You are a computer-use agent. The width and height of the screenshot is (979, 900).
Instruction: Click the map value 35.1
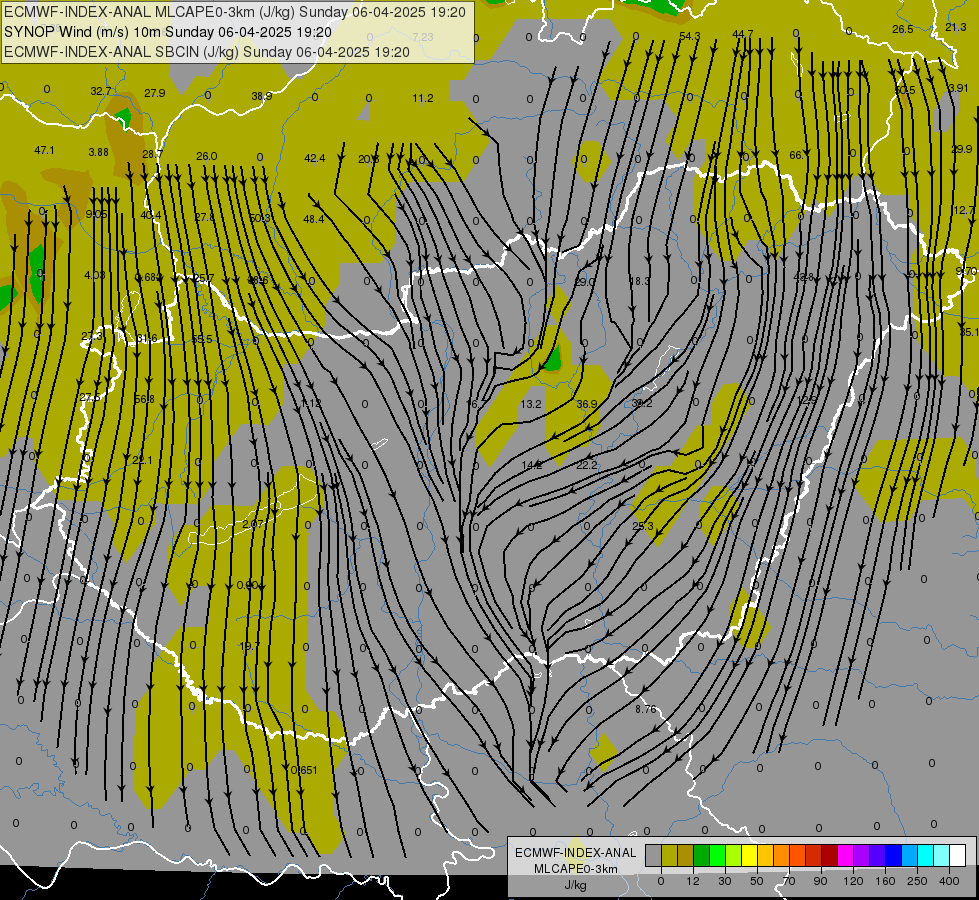[x=969, y=332]
